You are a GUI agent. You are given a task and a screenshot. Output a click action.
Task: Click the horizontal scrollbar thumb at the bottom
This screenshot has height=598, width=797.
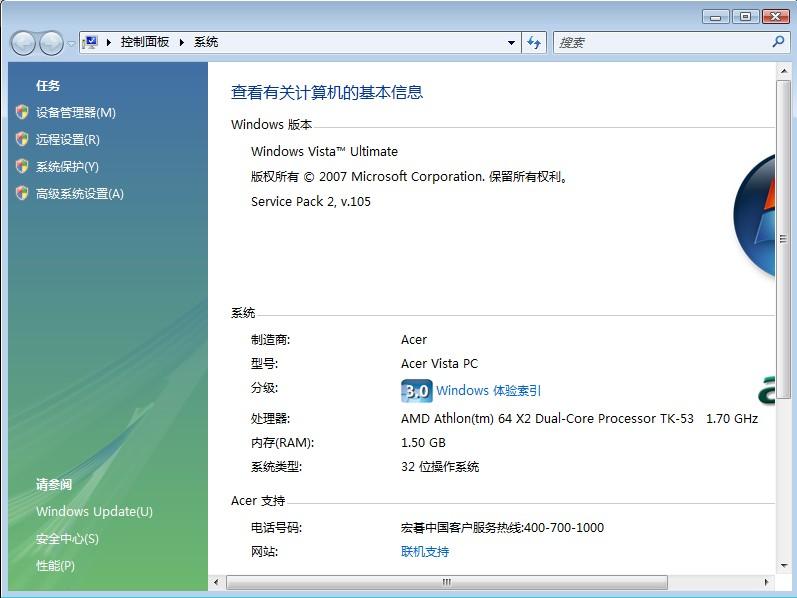pyautogui.click(x=446, y=582)
